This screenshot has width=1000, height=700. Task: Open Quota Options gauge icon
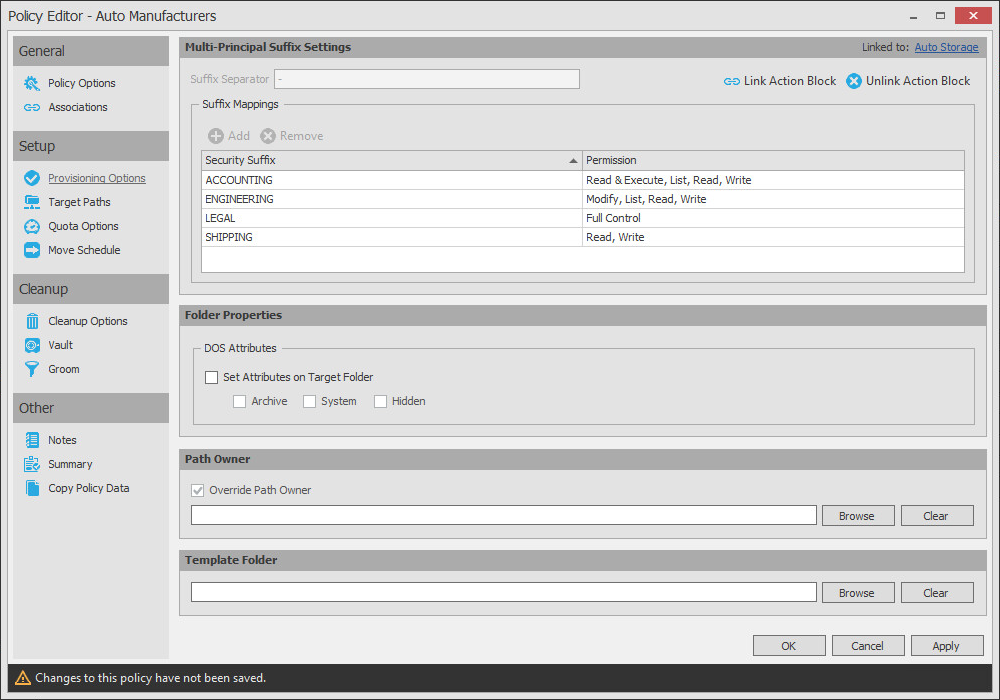coord(32,226)
